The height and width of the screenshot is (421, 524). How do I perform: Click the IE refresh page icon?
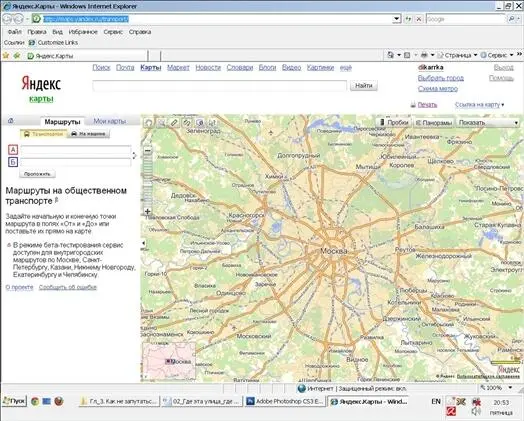[408, 19]
